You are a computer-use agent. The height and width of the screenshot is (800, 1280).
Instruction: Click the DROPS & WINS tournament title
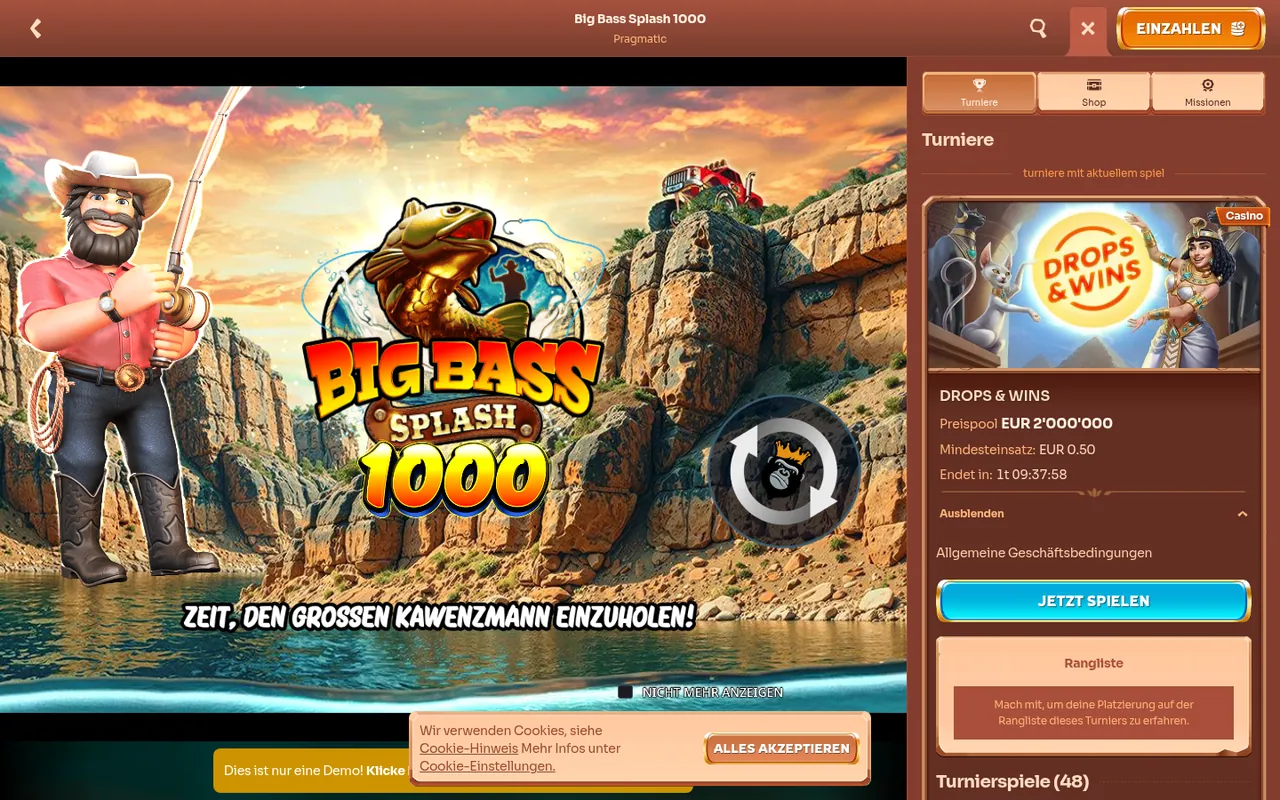pyautogui.click(x=995, y=396)
